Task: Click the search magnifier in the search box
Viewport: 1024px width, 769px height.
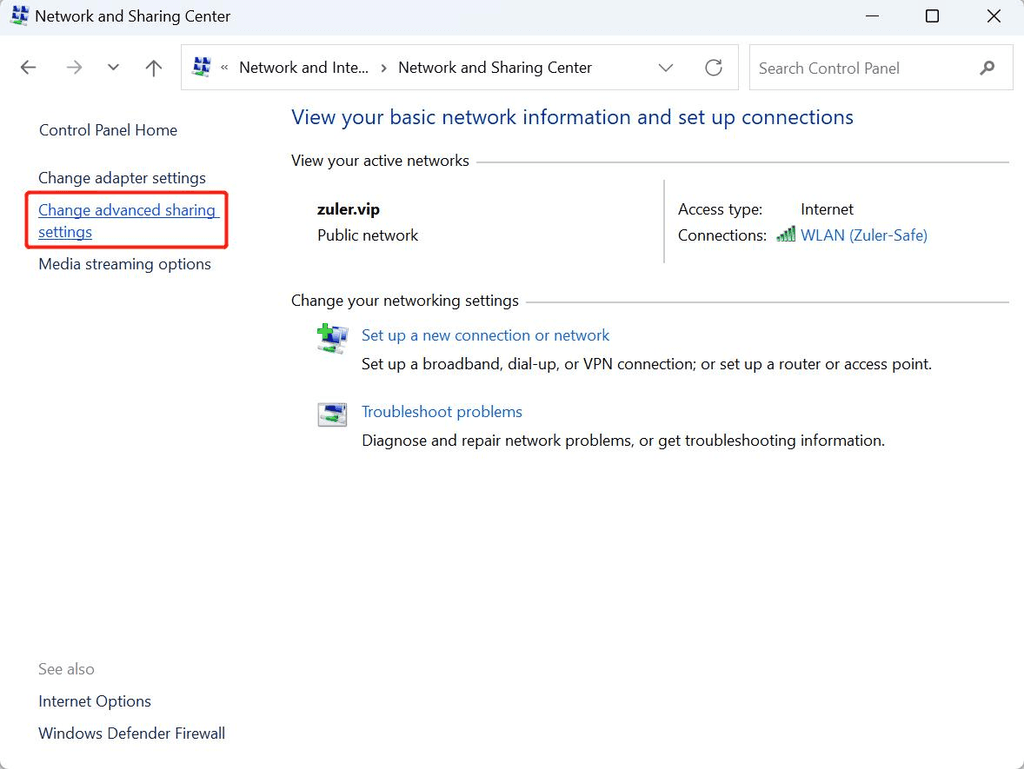Action: point(987,67)
